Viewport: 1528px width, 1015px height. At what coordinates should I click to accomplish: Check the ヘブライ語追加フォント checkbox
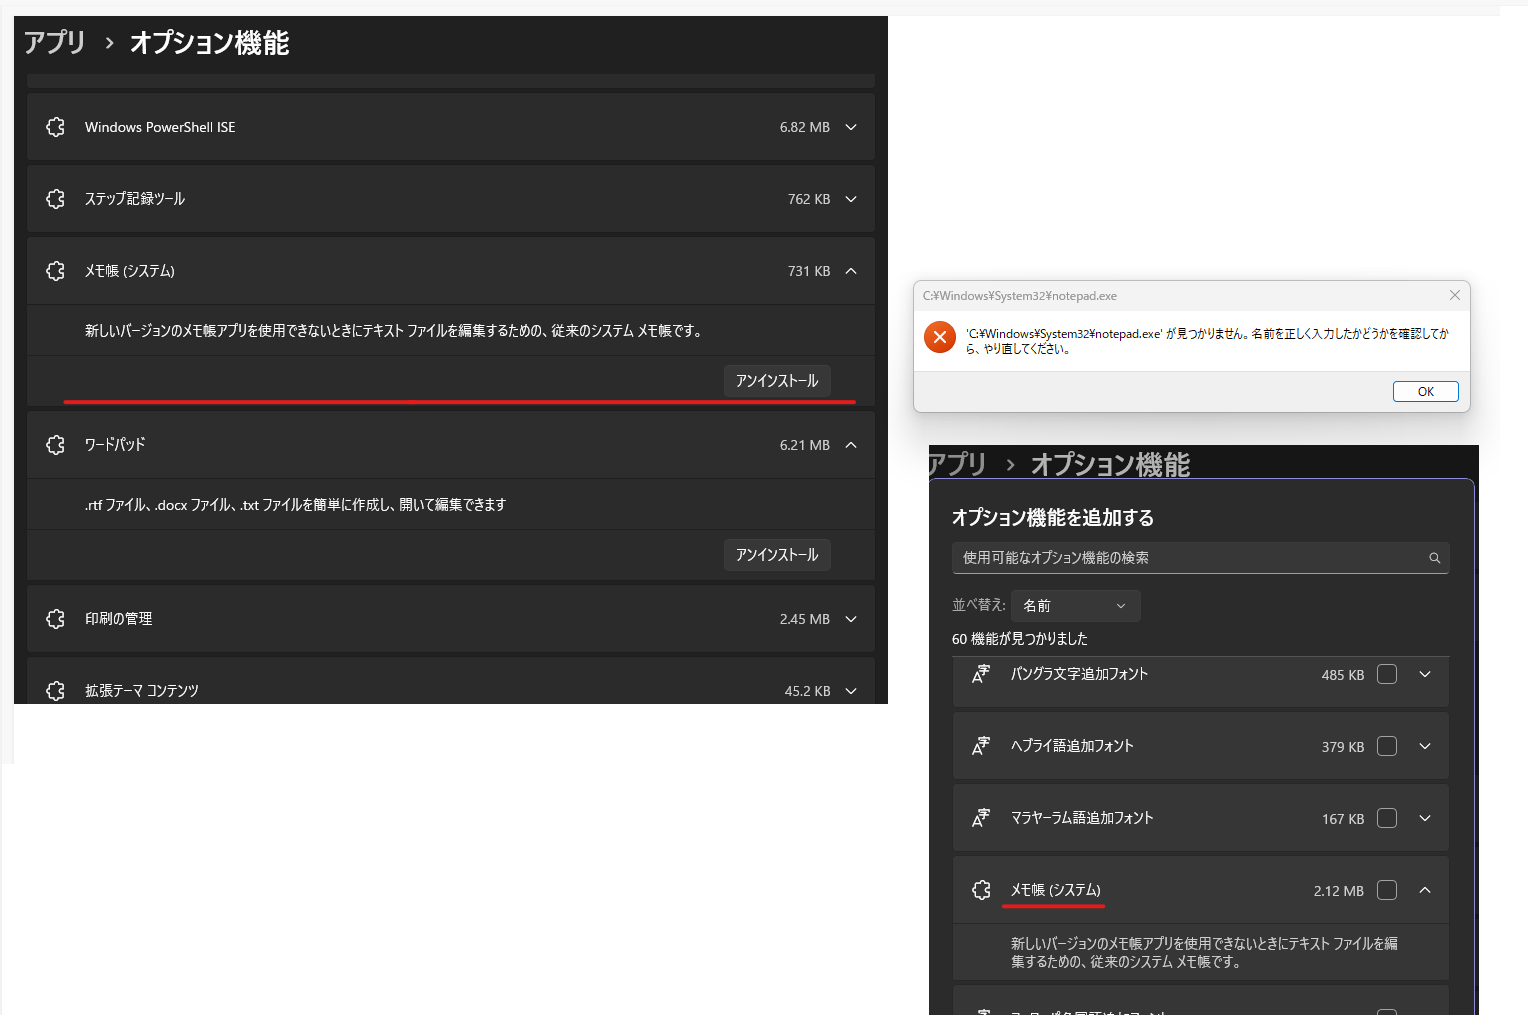click(x=1387, y=746)
